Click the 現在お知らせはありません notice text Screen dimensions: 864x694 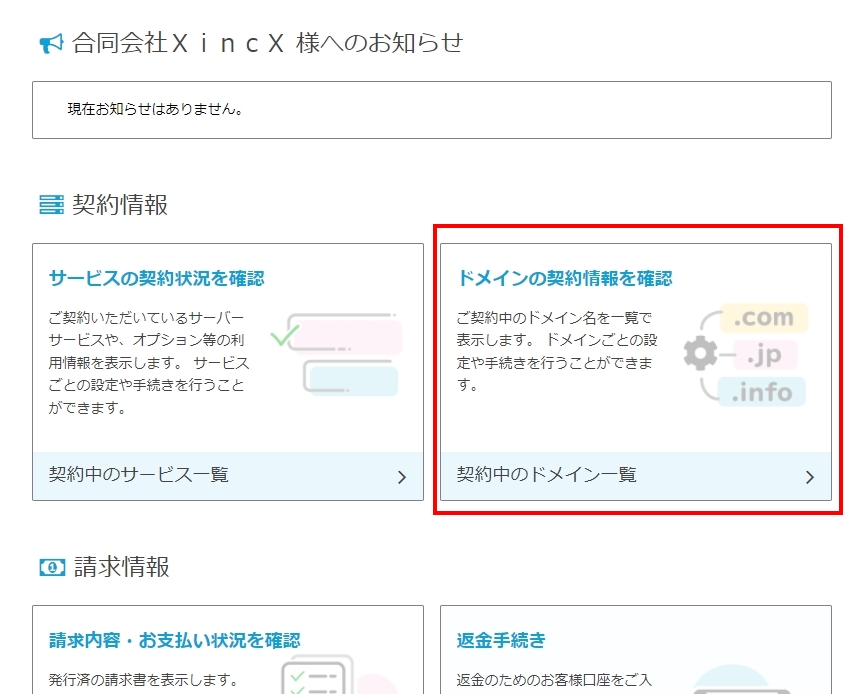pyautogui.click(x=155, y=109)
